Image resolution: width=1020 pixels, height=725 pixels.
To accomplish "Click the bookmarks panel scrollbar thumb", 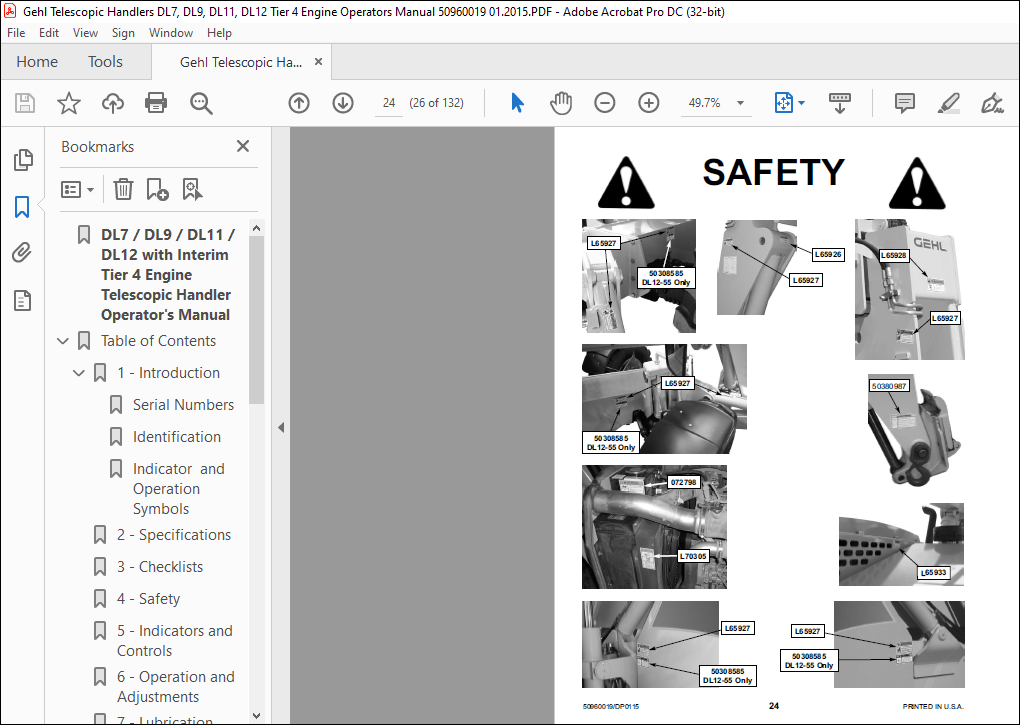I will pos(256,319).
